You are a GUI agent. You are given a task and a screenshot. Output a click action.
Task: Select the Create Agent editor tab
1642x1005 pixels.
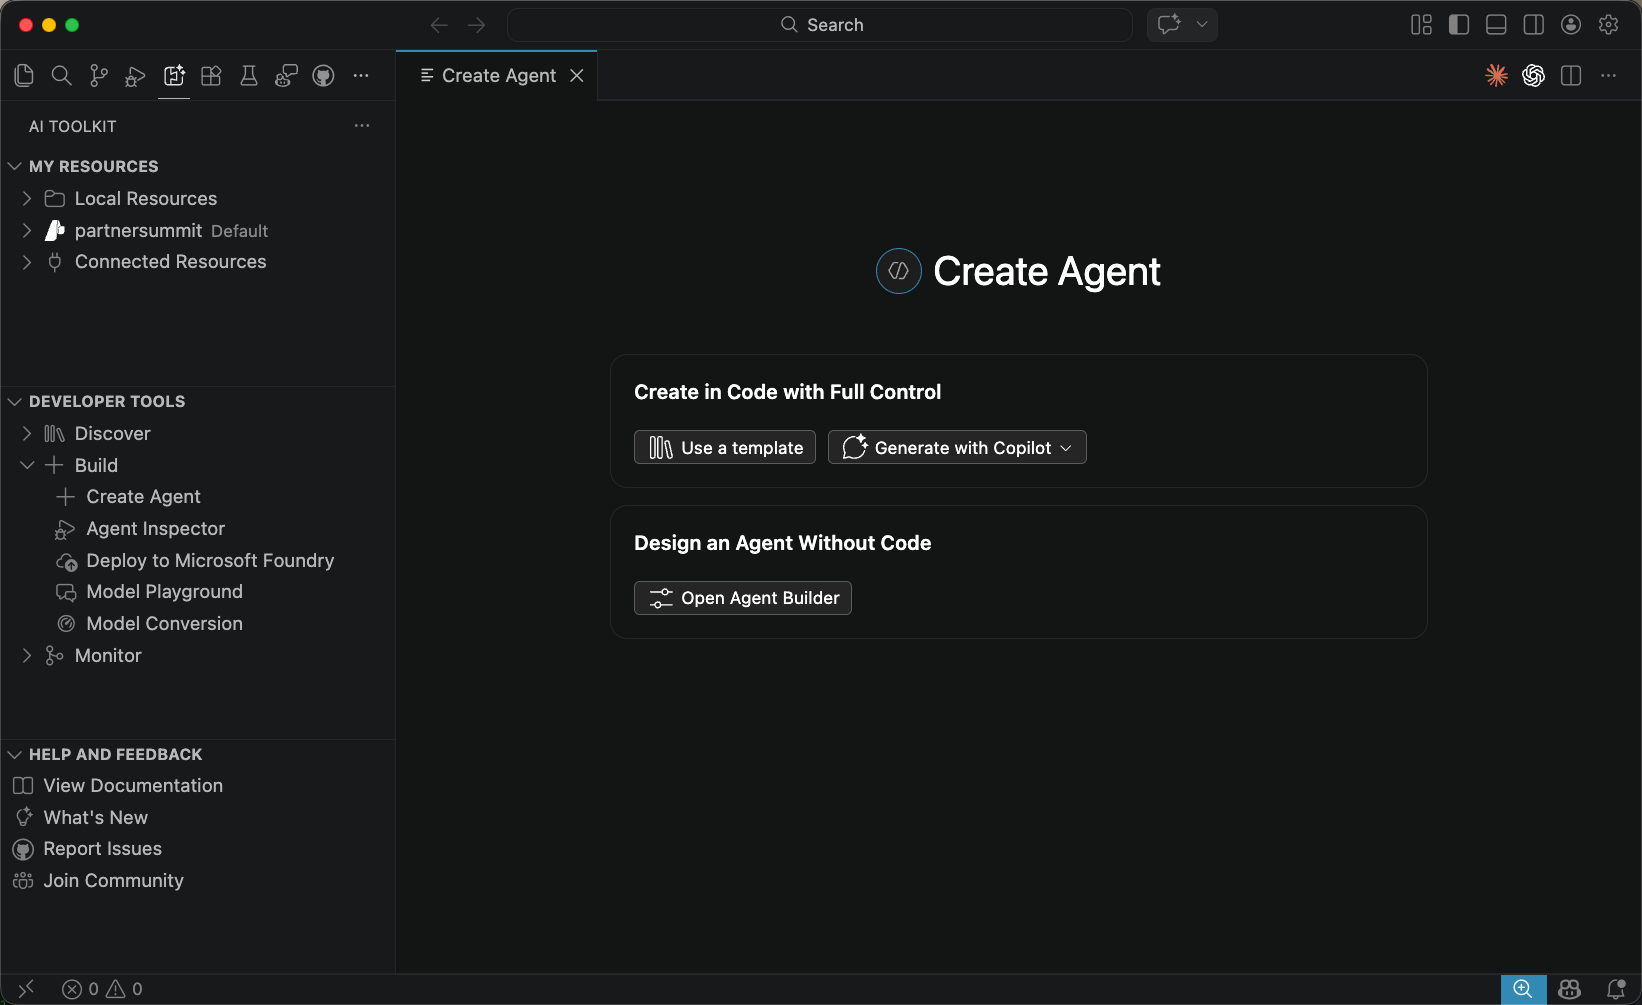click(497, 76)
